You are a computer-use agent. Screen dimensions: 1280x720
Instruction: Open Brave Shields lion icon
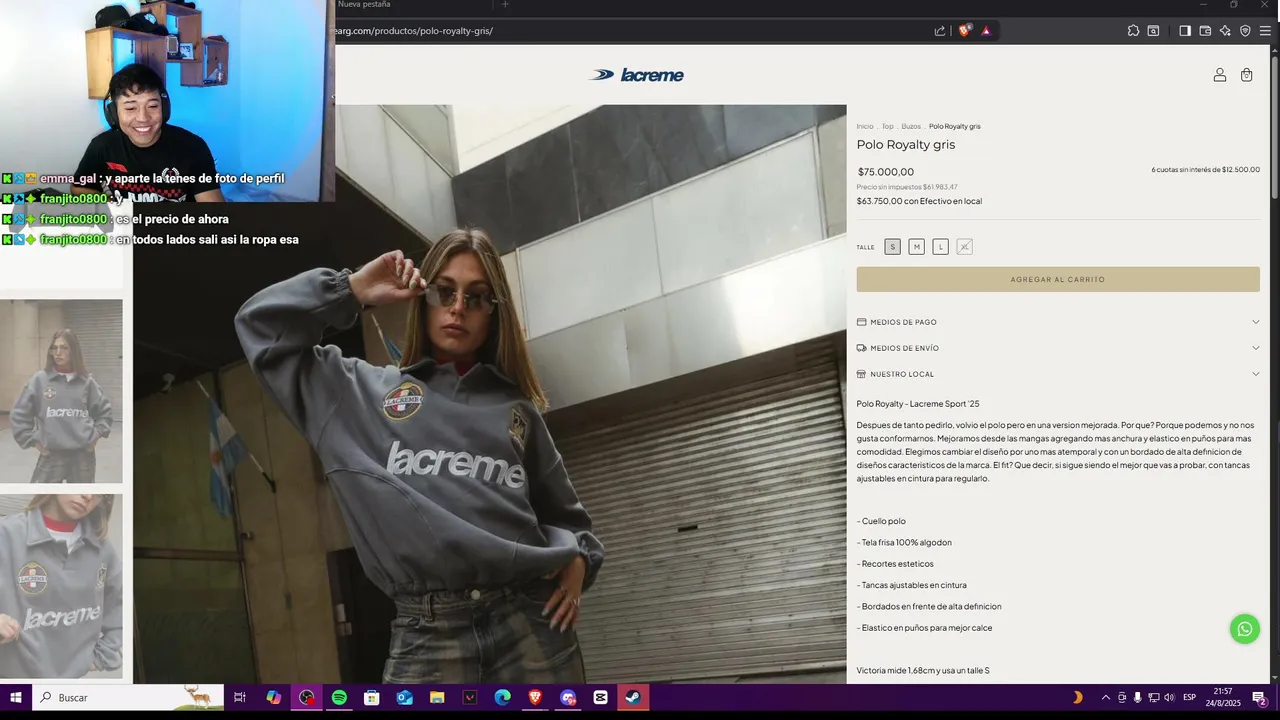(x=964, y=31)
